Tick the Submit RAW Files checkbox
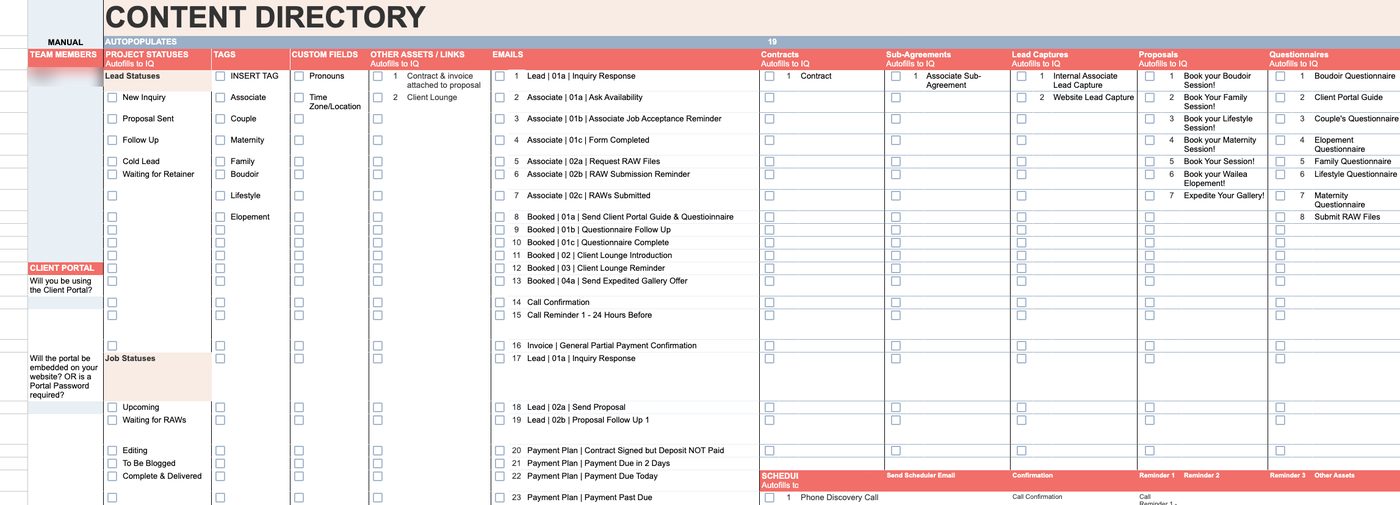This screenshot has height=505, width=1400. point(1280,217)
